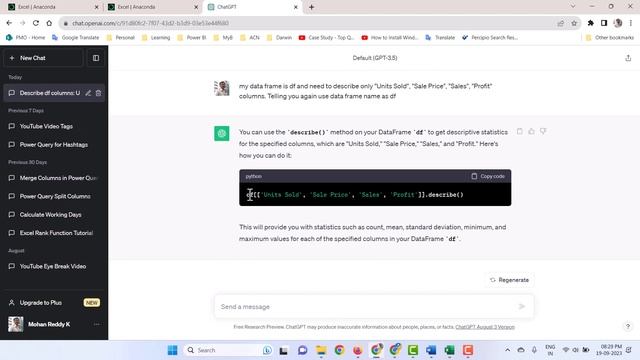Open Case Study - Top Q bookmark

327,38
